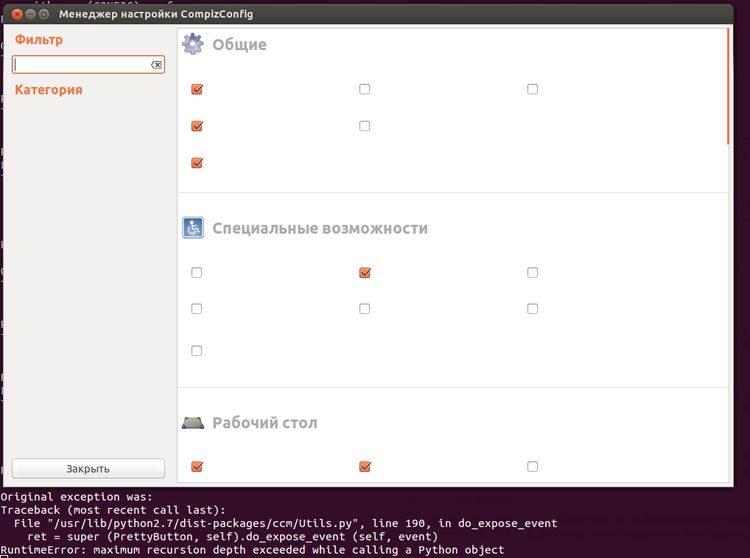
Task: Click terminal line 'Traceback (most recent call last):'
Action: pos(113,510)
